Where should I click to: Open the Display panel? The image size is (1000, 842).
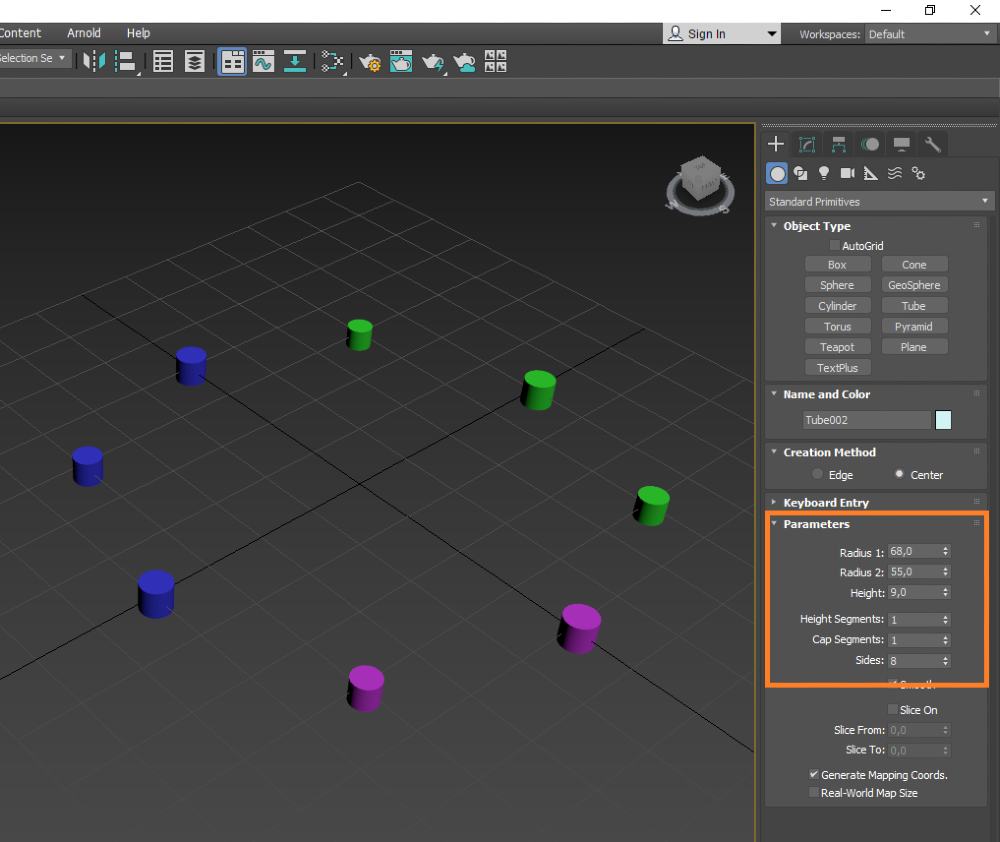[901, 145]
